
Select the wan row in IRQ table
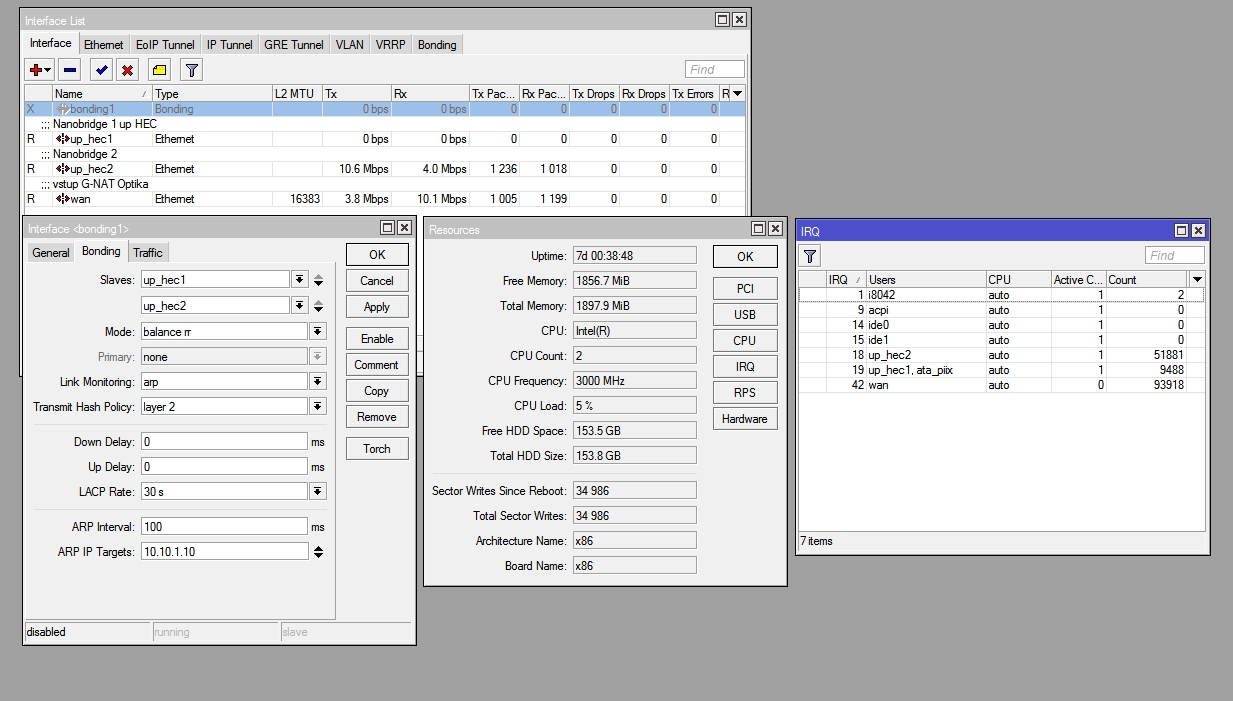[x=1001, y=385]
